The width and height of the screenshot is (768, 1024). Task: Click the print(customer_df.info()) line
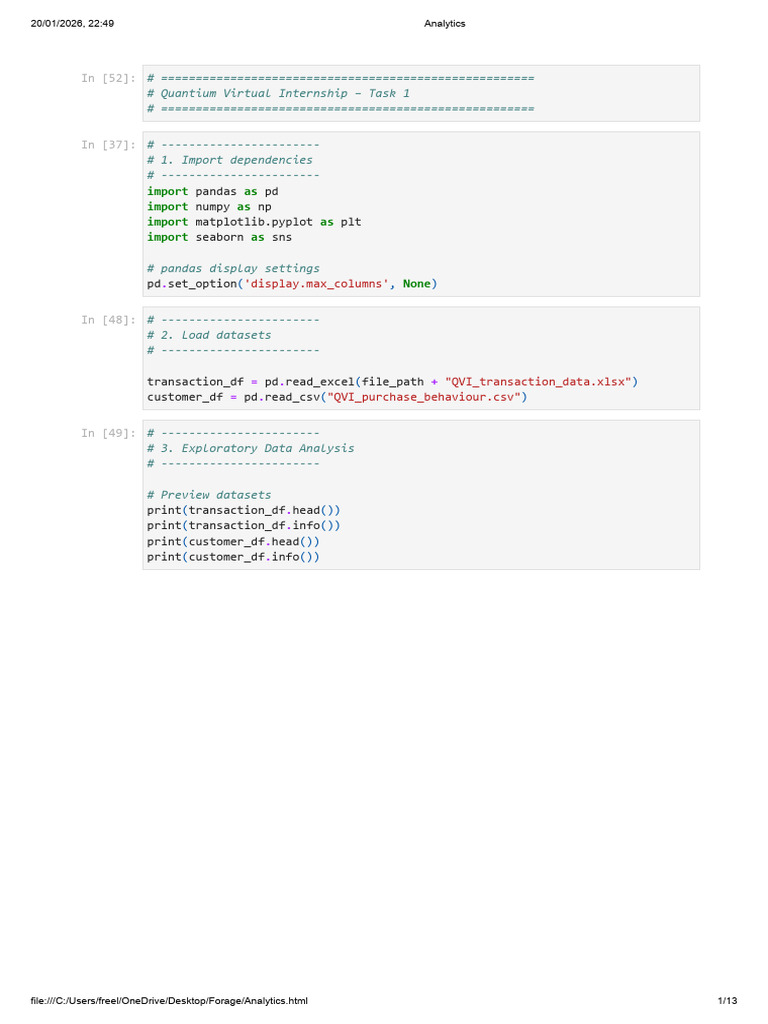(x=233, y=557)
